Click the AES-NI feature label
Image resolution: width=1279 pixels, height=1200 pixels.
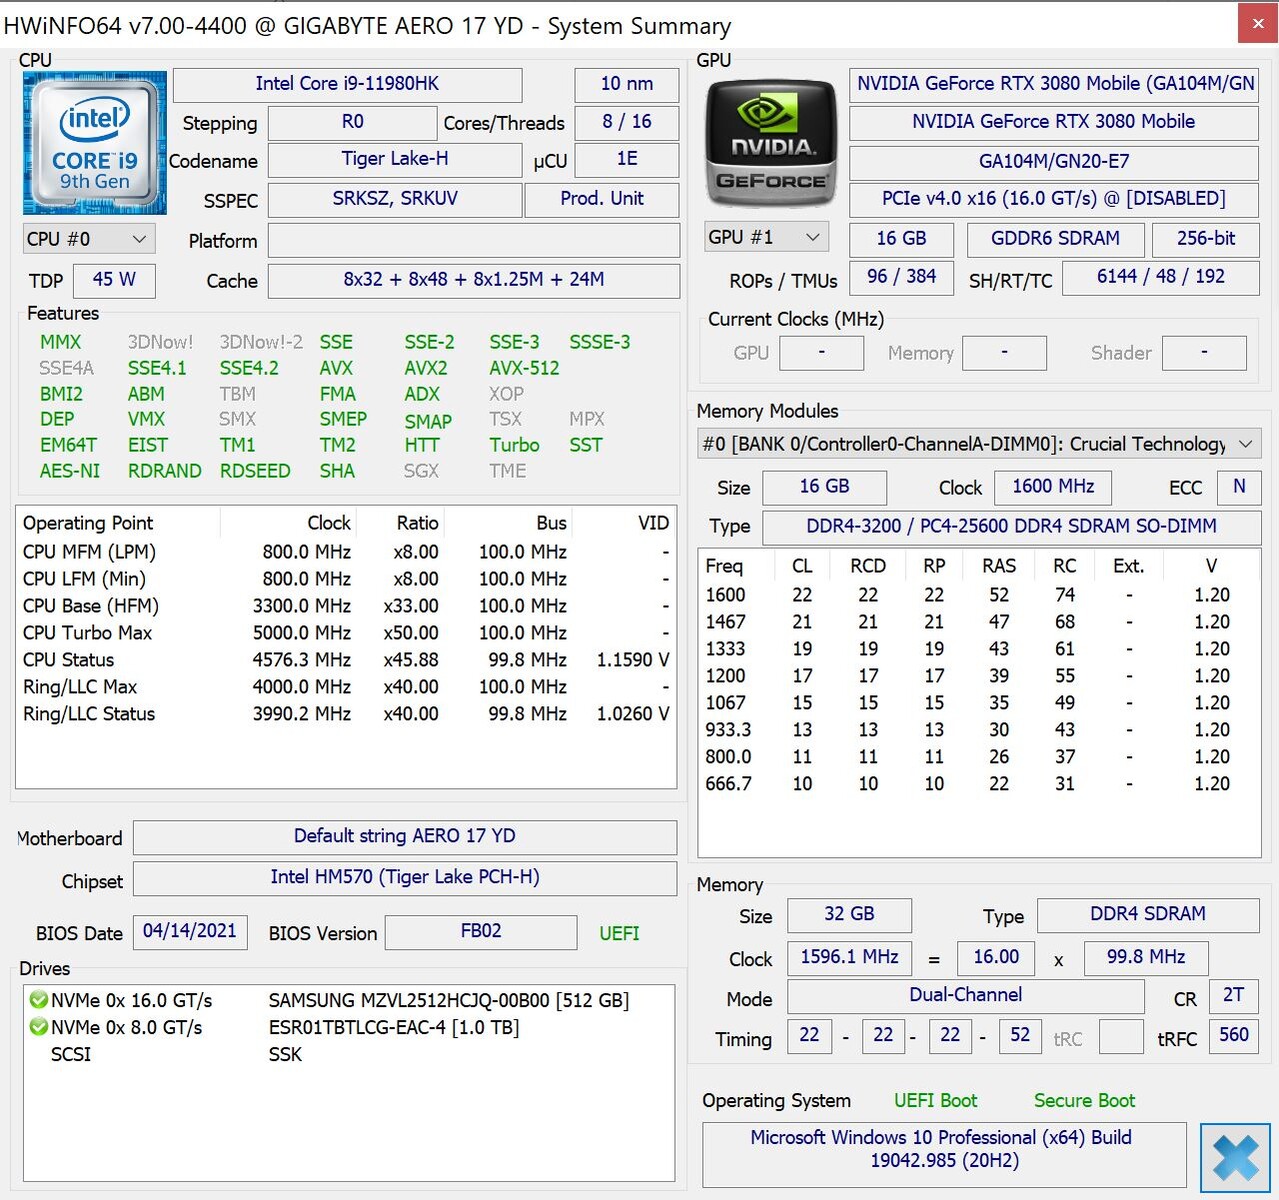[x=70, y=471]
